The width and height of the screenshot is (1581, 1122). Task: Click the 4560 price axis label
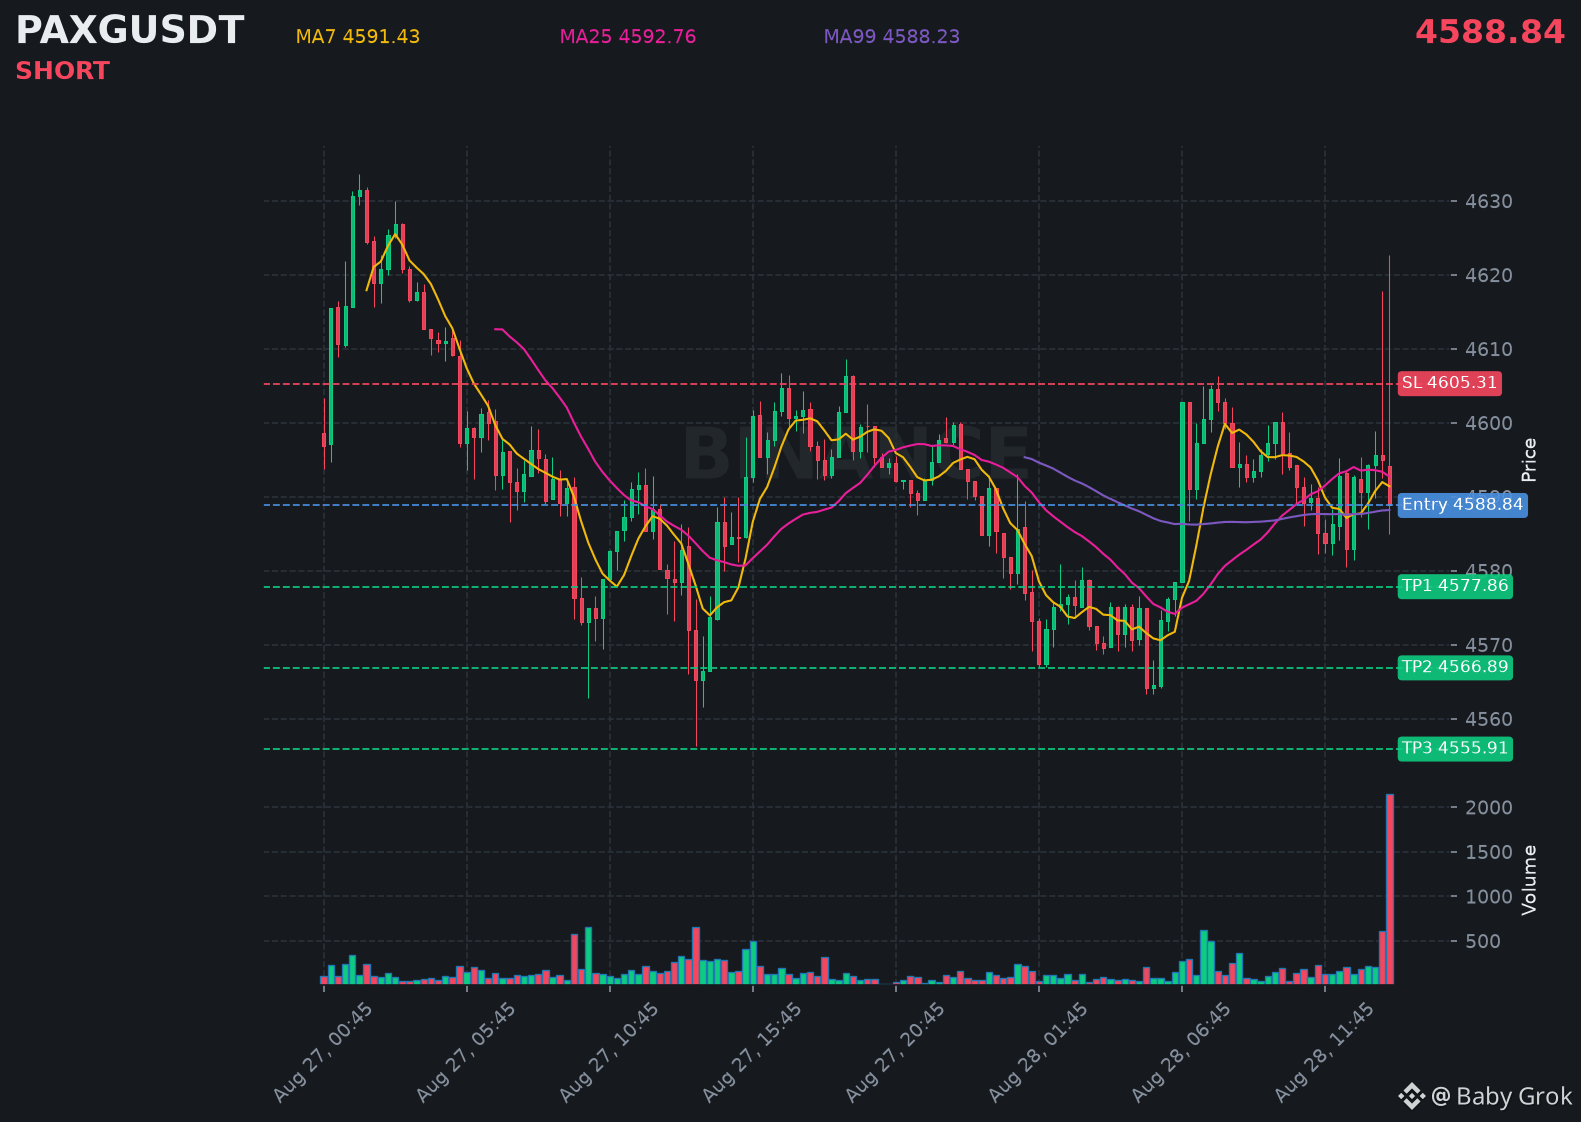coord(1488,719)
